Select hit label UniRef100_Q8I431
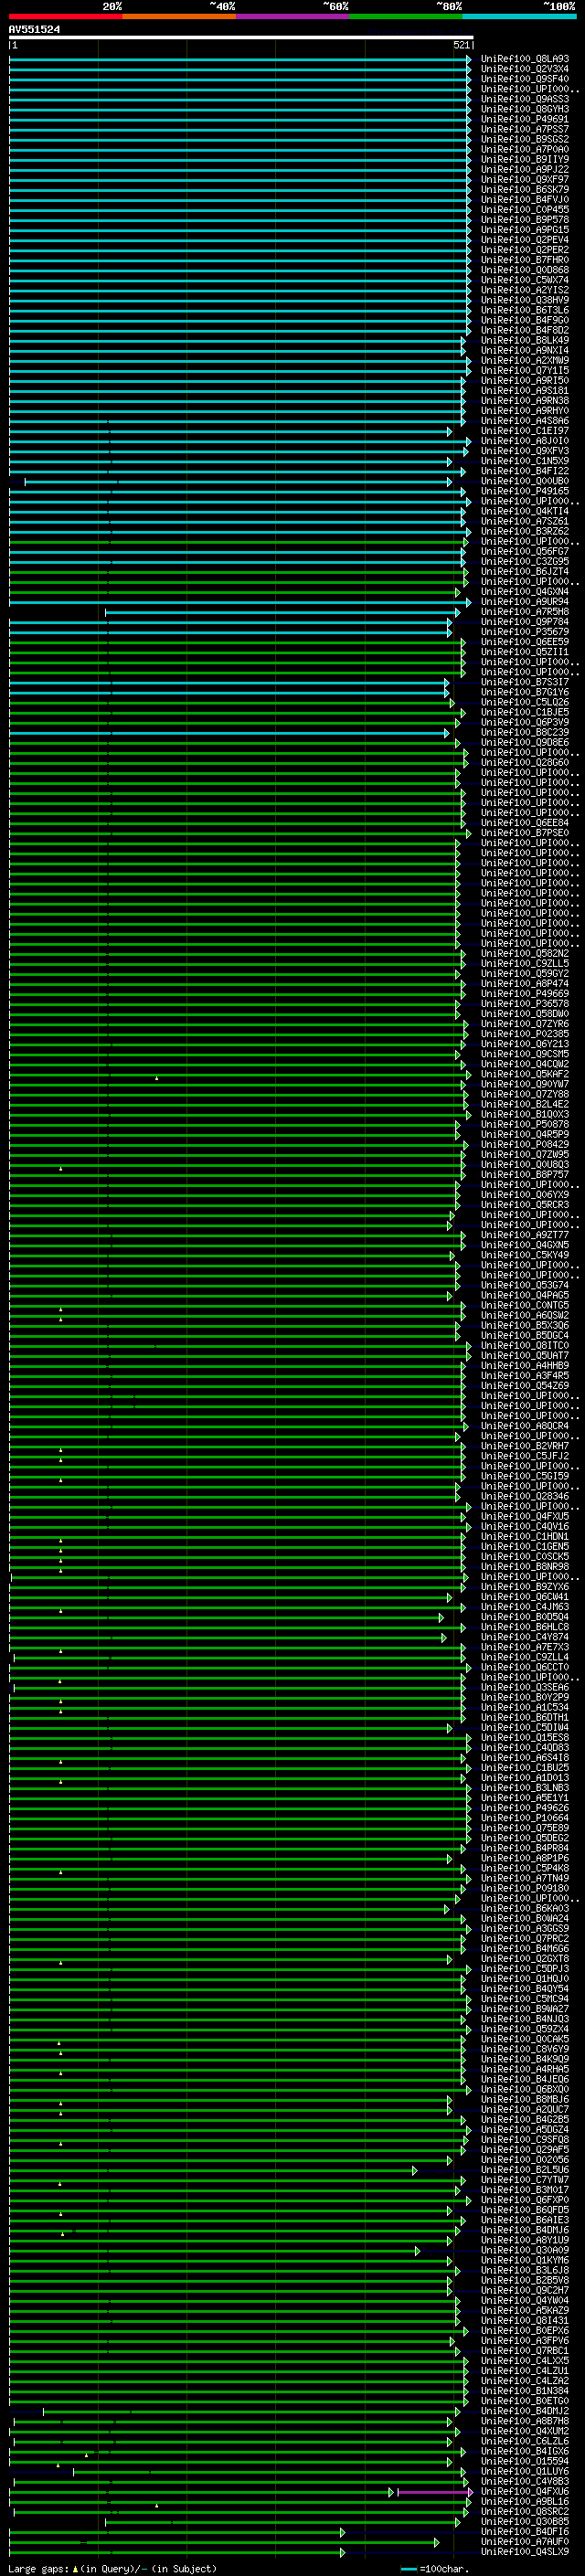 point(525,2322)
